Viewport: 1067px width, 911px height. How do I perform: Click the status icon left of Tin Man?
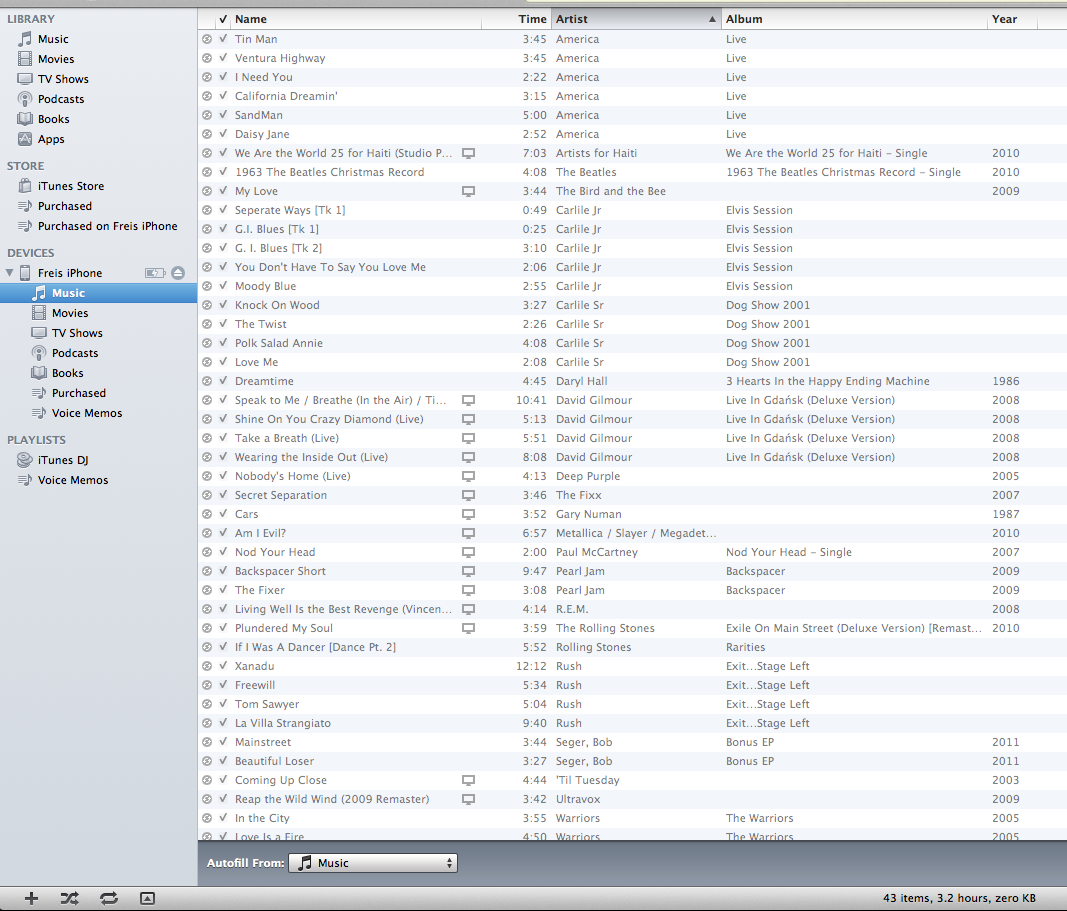[207, 39]
